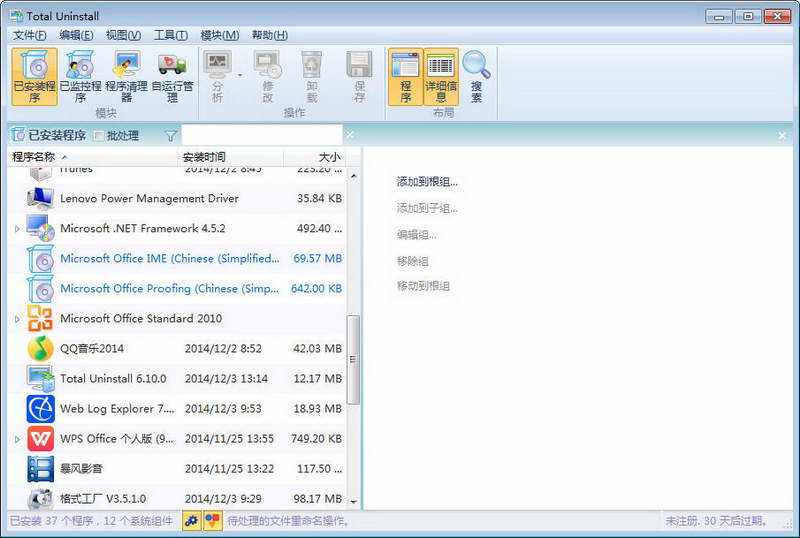Click the filter search input field

262,135
